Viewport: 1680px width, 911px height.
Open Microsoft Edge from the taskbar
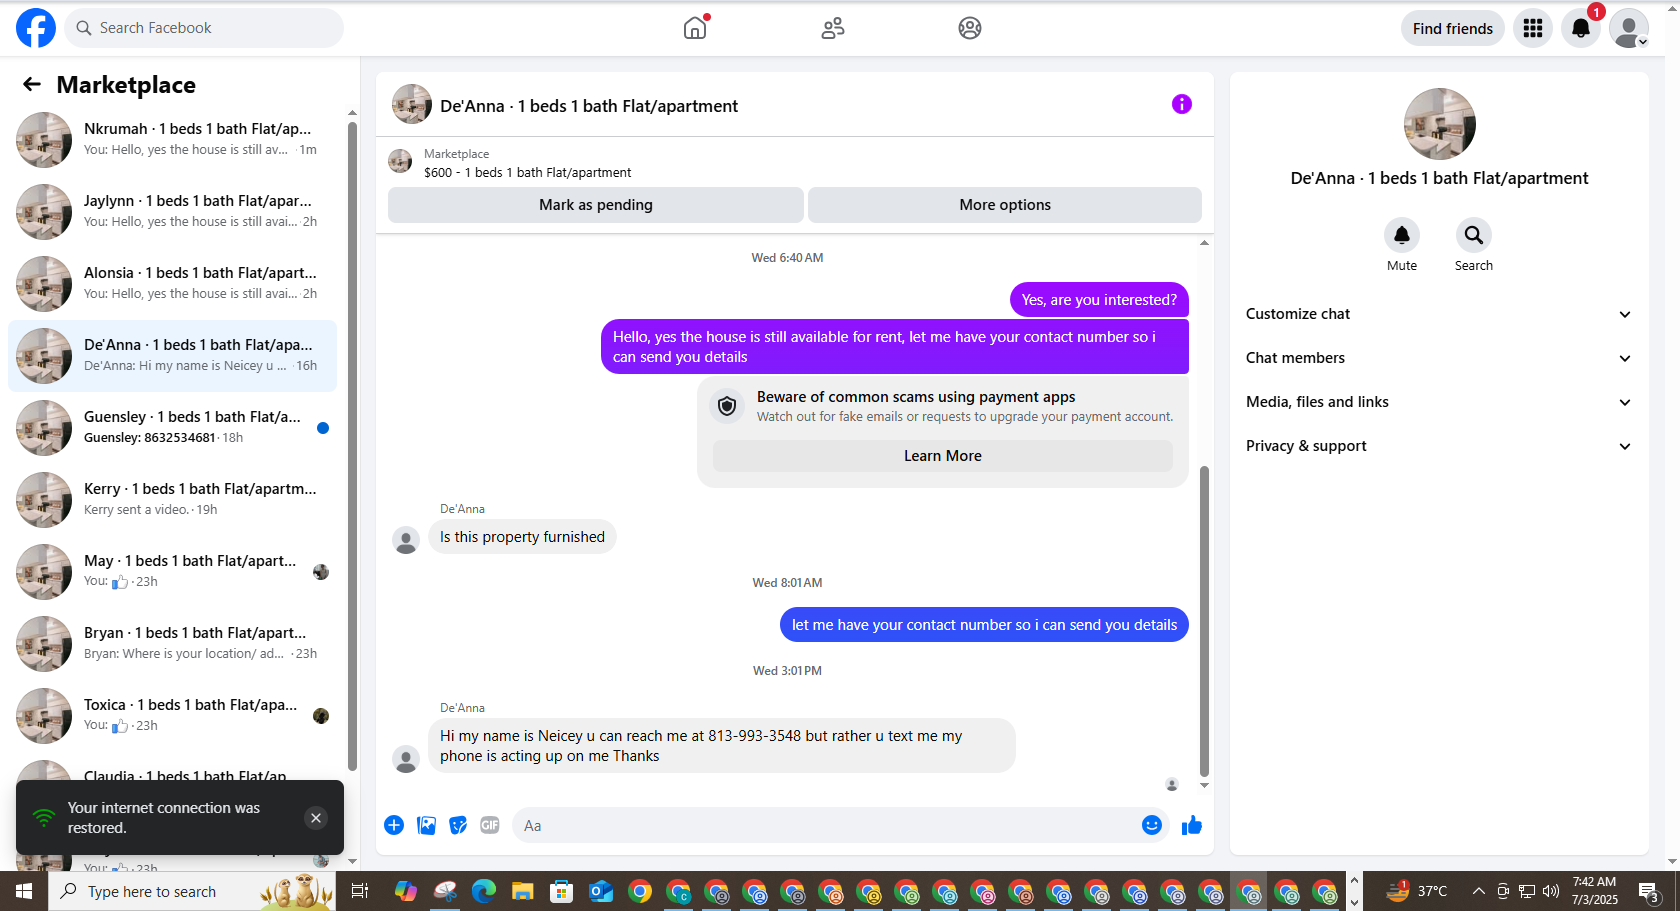click(484, 891)
